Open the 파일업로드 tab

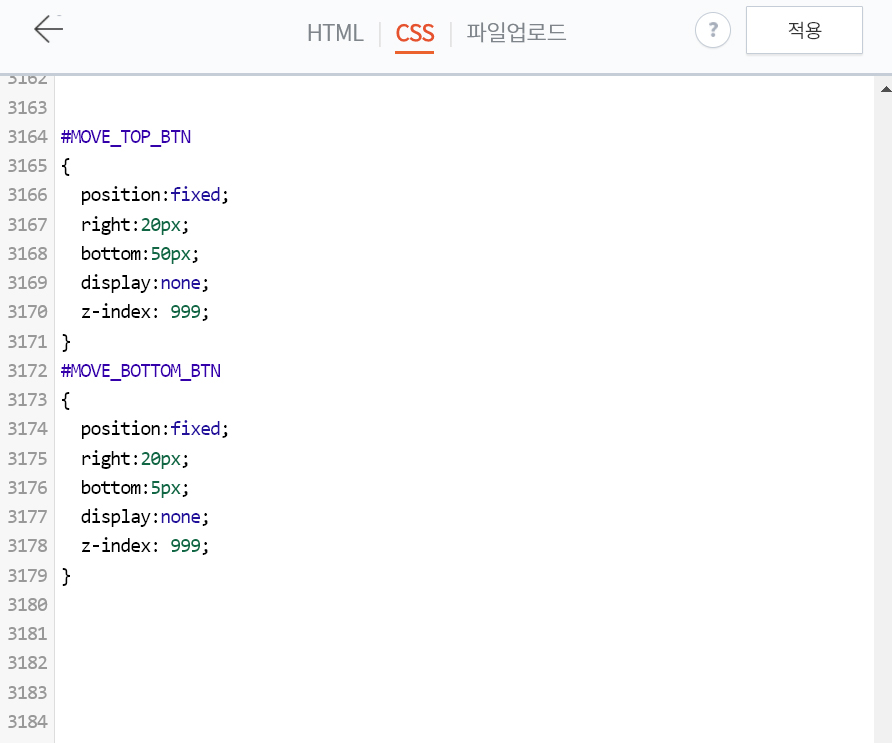[516, 32]
